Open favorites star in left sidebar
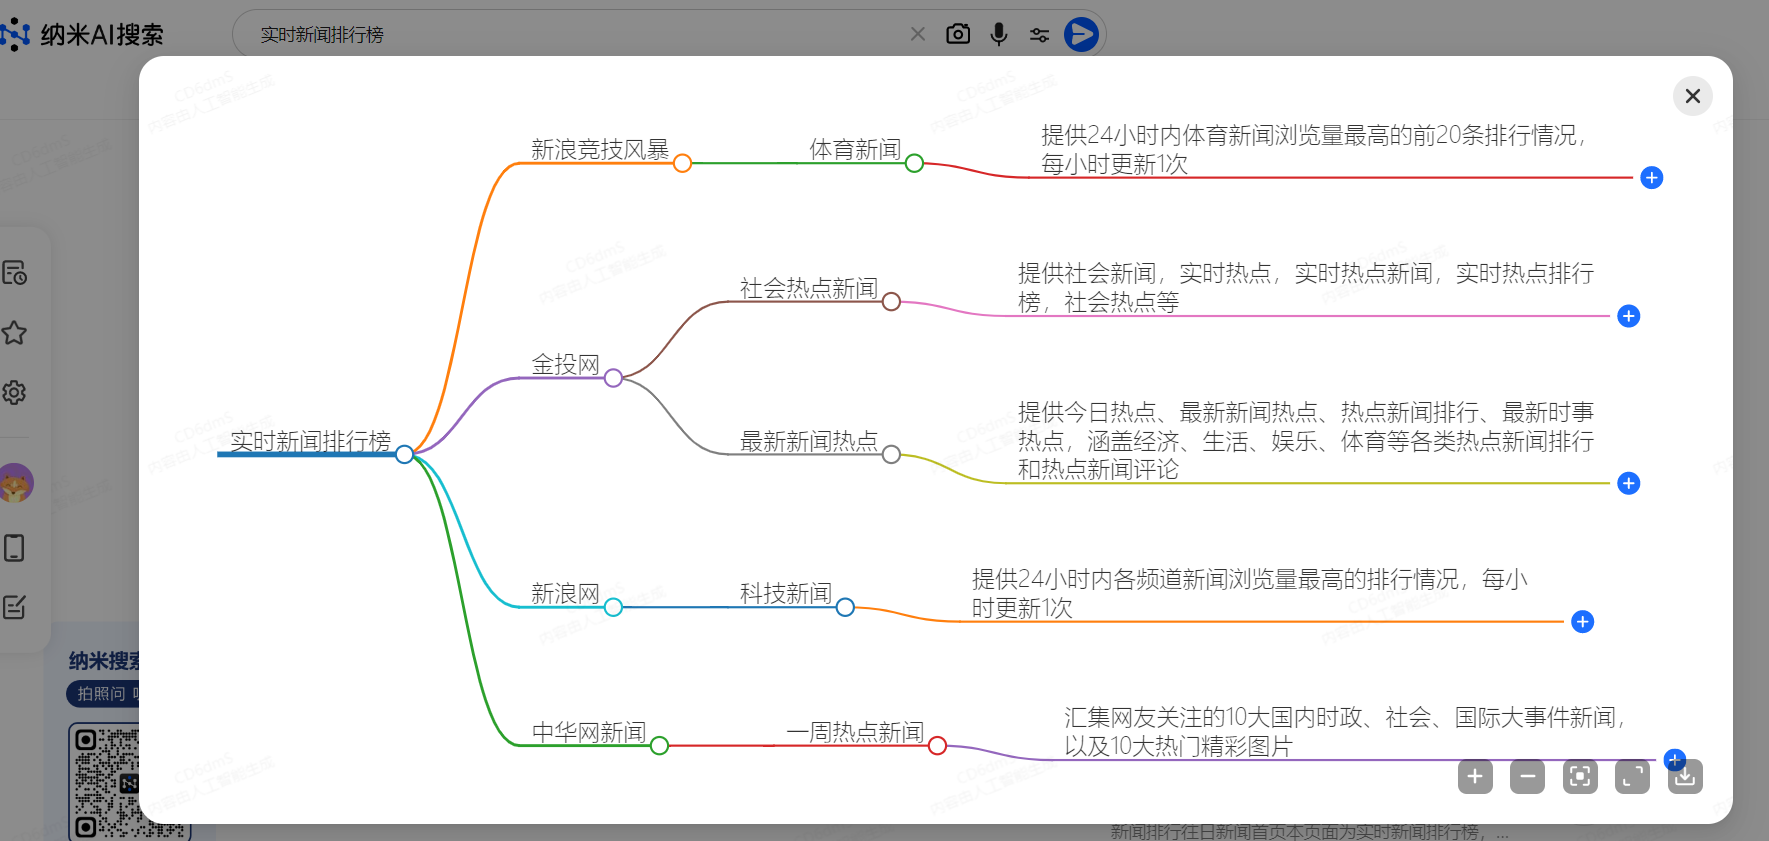The image size is (1769, 841). (x=15, y=333)
